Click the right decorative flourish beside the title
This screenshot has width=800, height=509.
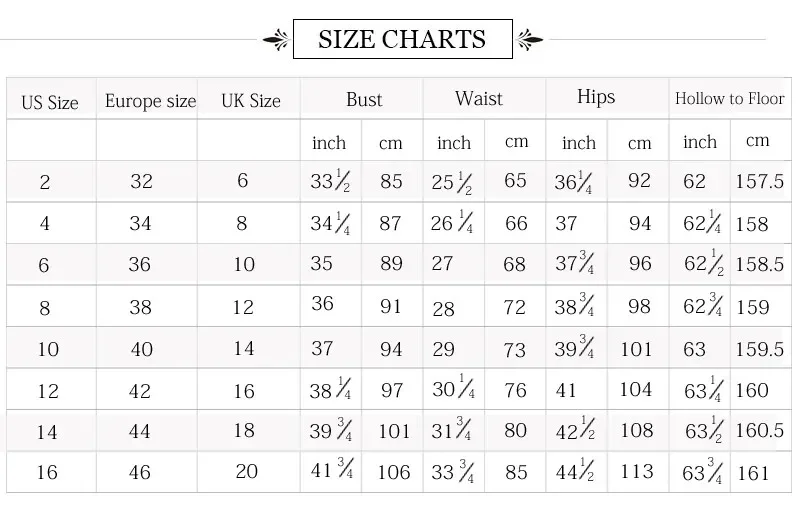click(529, 40)
